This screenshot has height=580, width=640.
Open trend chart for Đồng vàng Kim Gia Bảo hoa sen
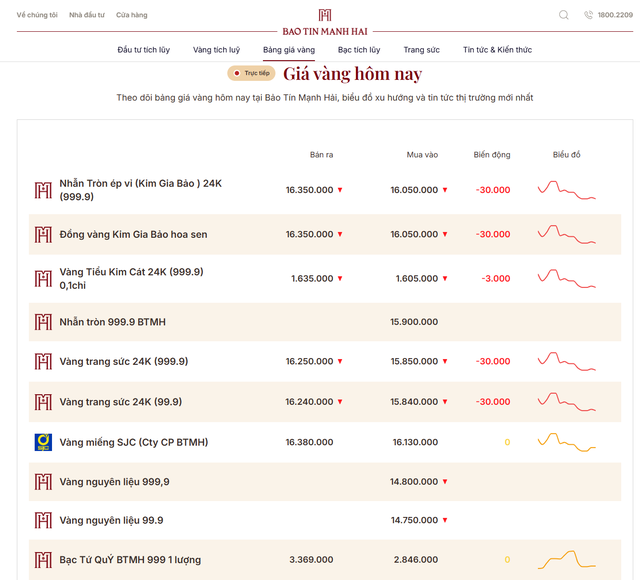coord(567,234)
